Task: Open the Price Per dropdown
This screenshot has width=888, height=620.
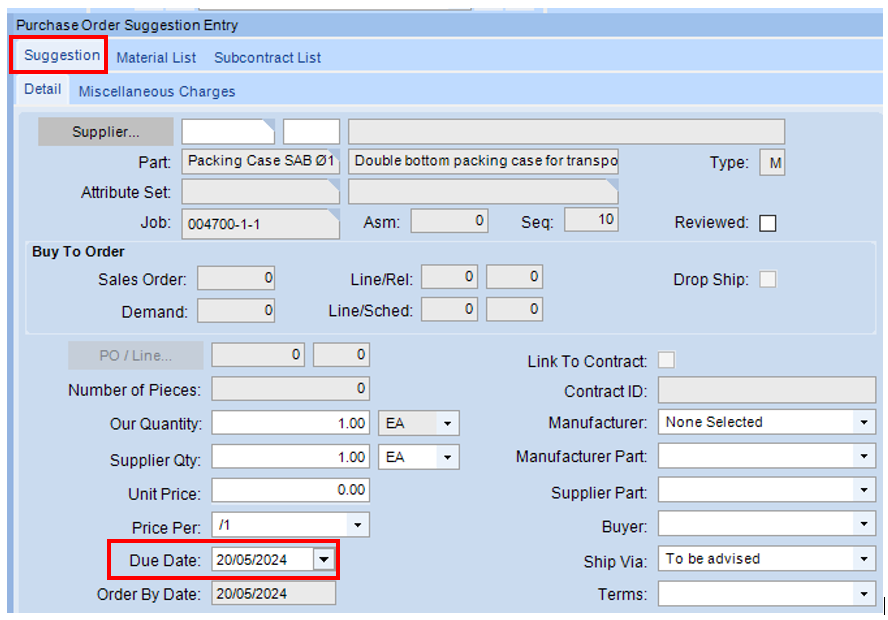Action: pyautogui.click(x=357, y=524)
